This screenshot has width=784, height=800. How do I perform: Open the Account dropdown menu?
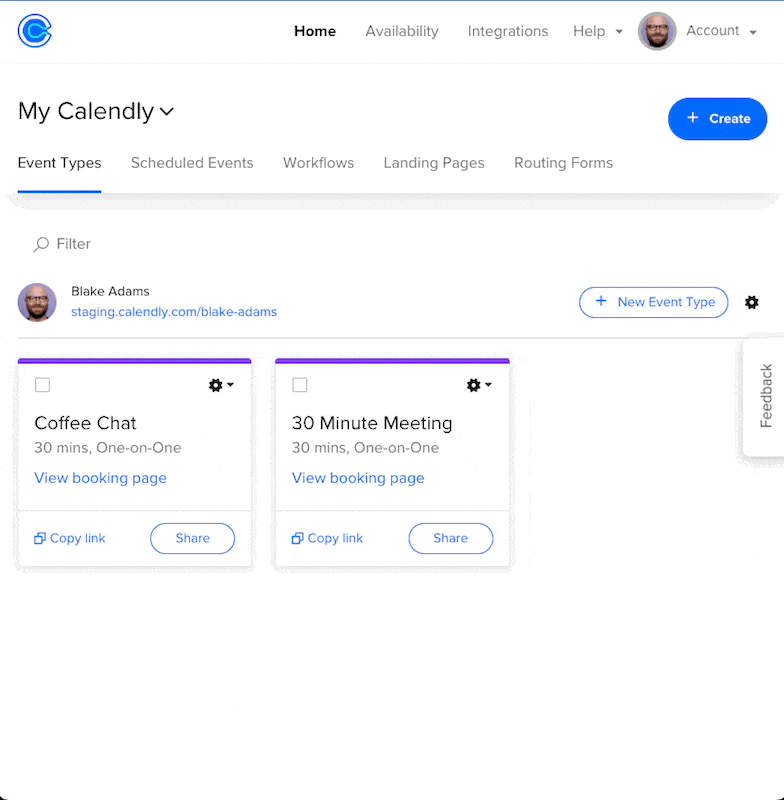click(x=721, y=31)
